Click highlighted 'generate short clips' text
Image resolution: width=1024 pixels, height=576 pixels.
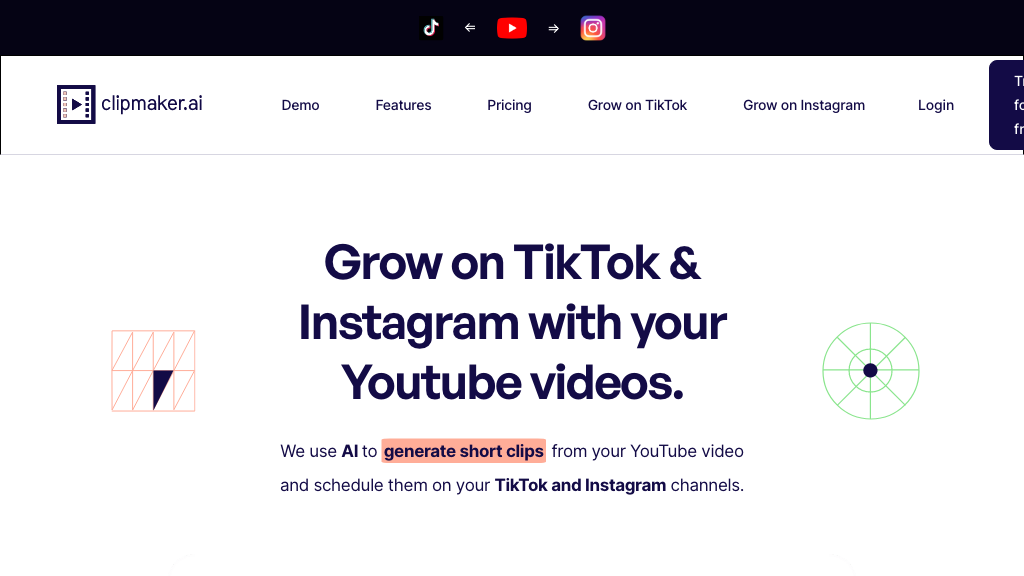click(464, 451)
